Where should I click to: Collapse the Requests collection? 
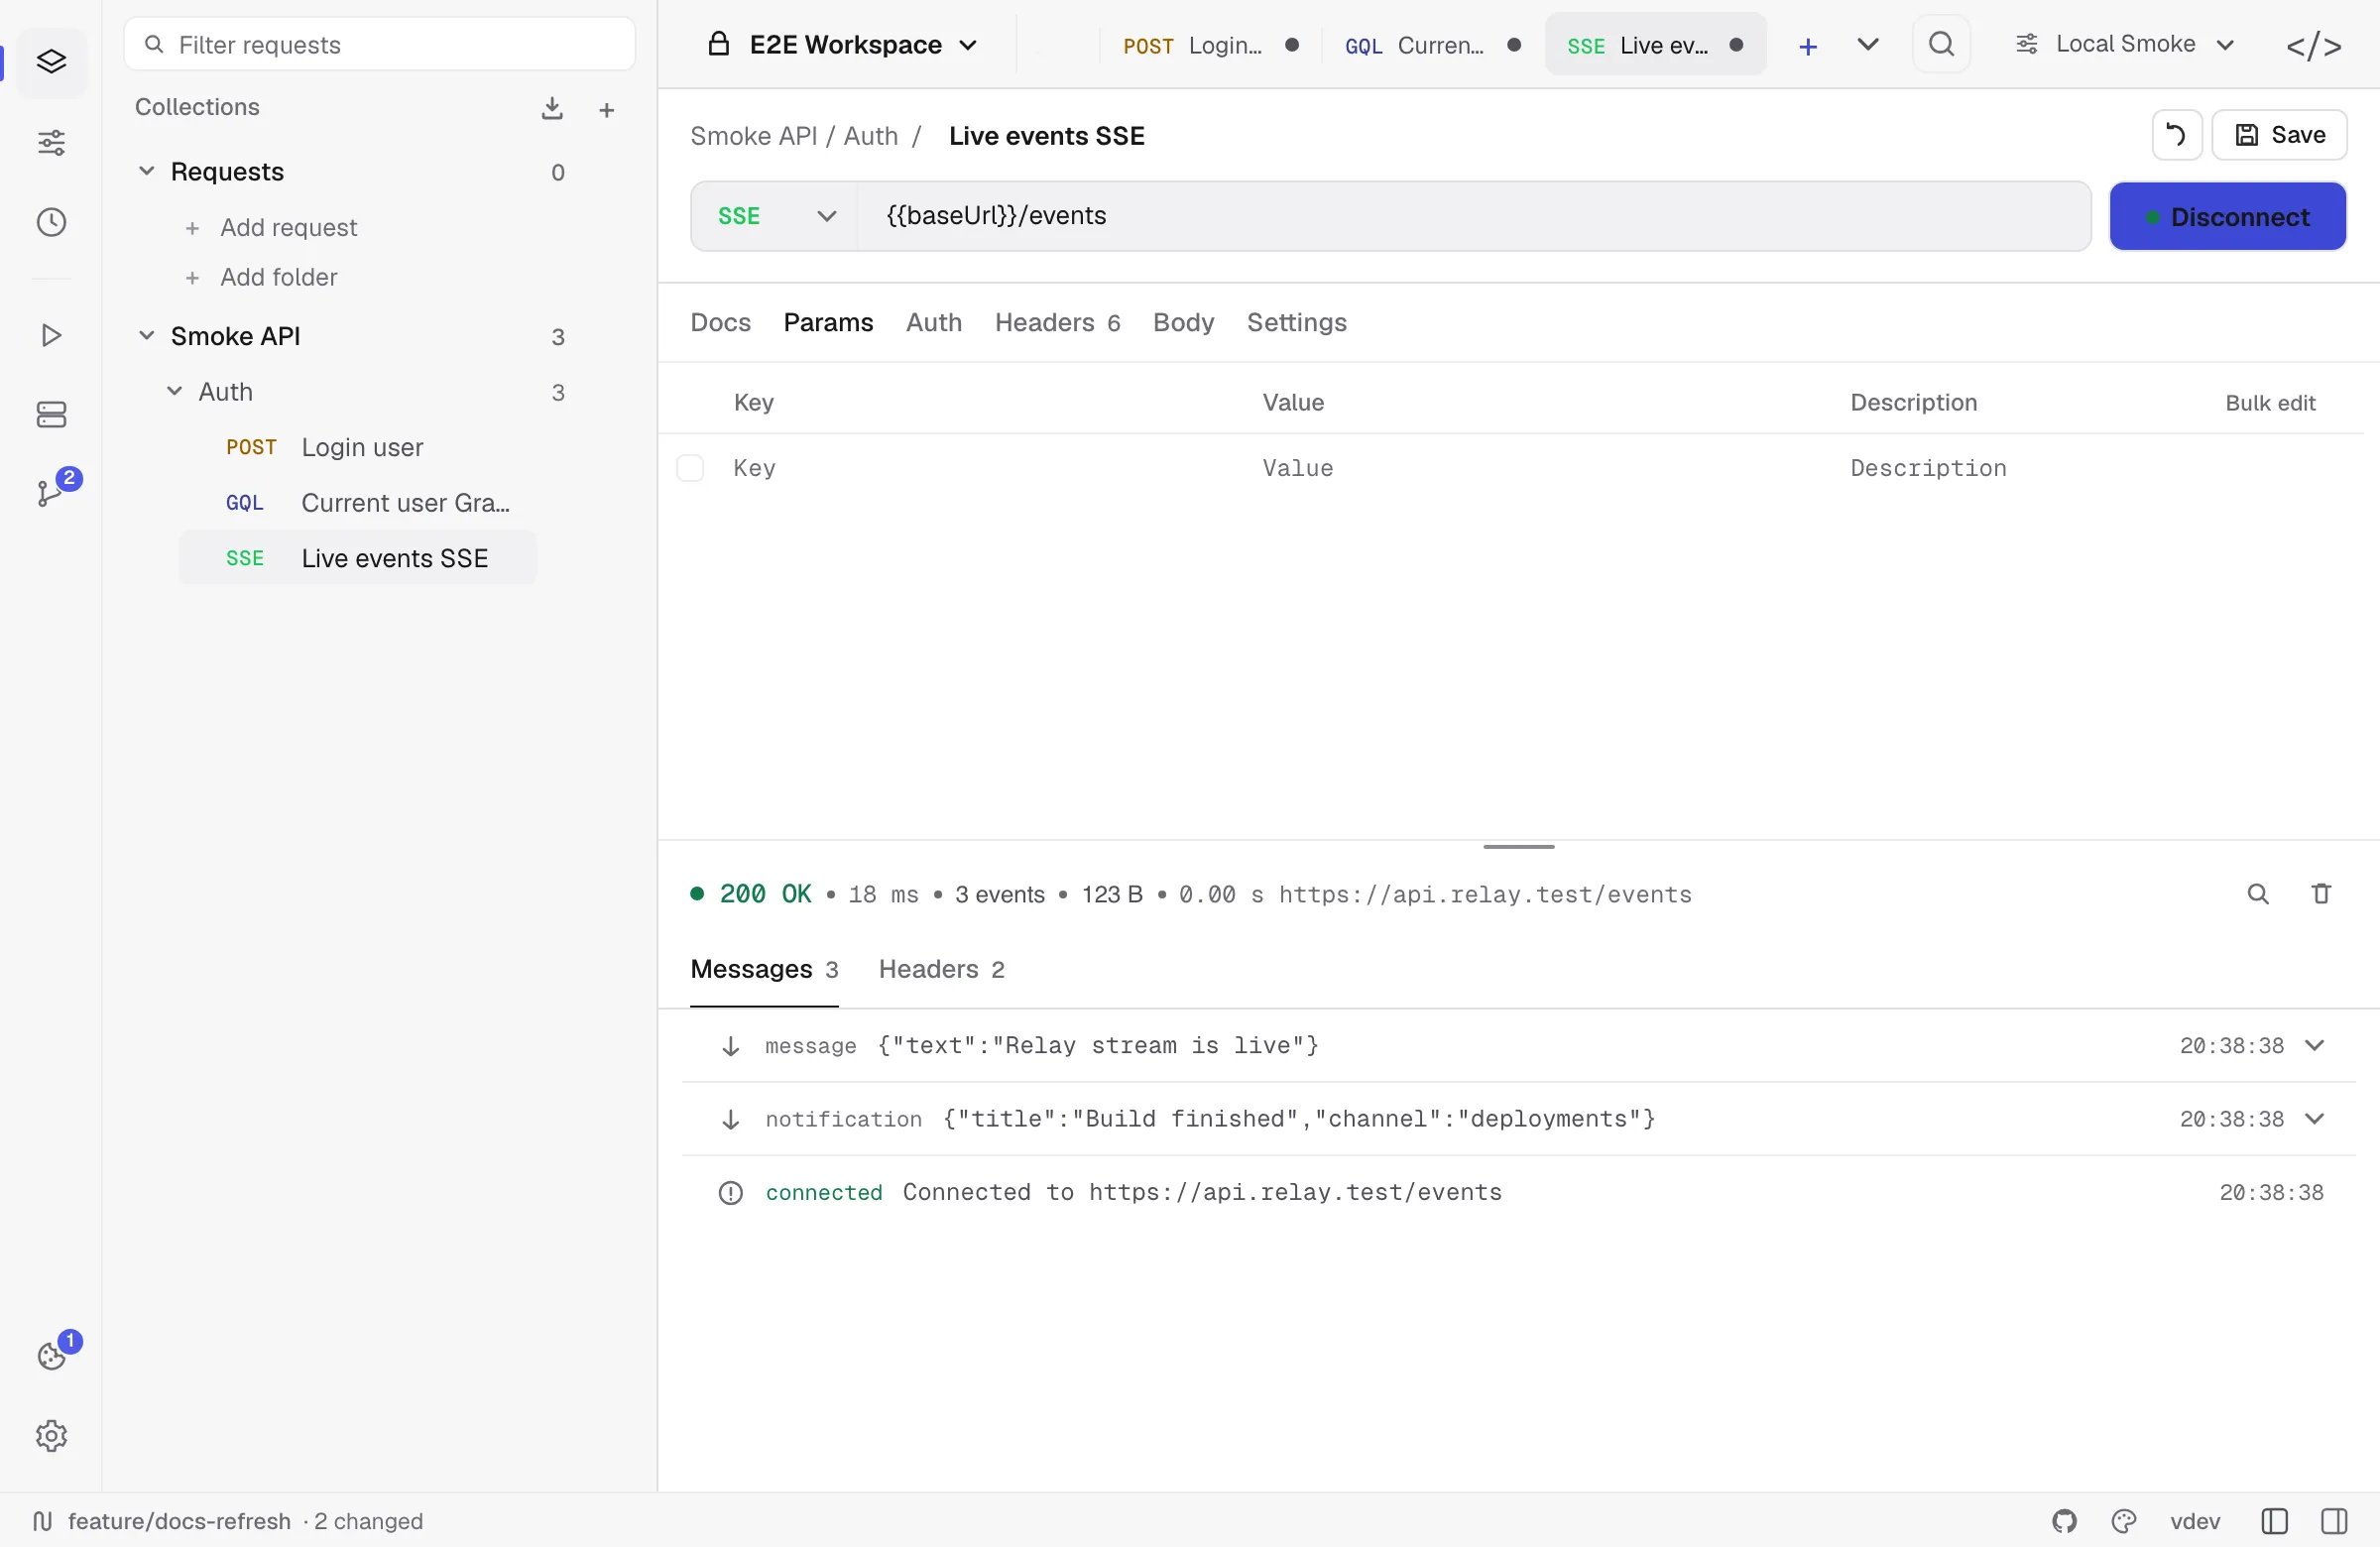click(x=146, y=171)
